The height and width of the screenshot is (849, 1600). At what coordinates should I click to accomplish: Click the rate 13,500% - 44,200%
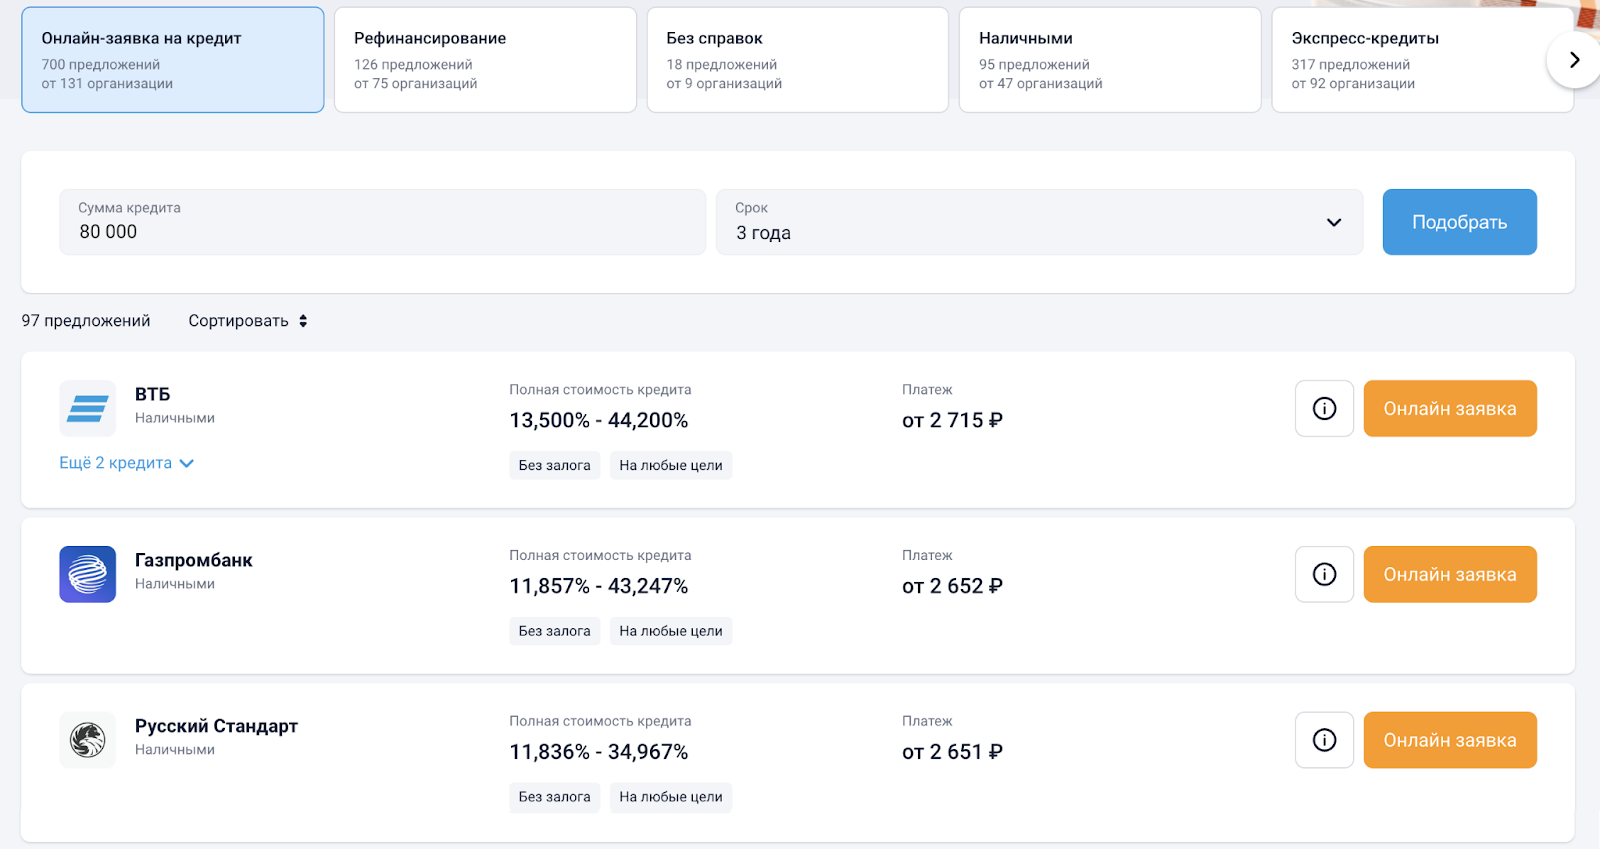click(x=599, y=420)
